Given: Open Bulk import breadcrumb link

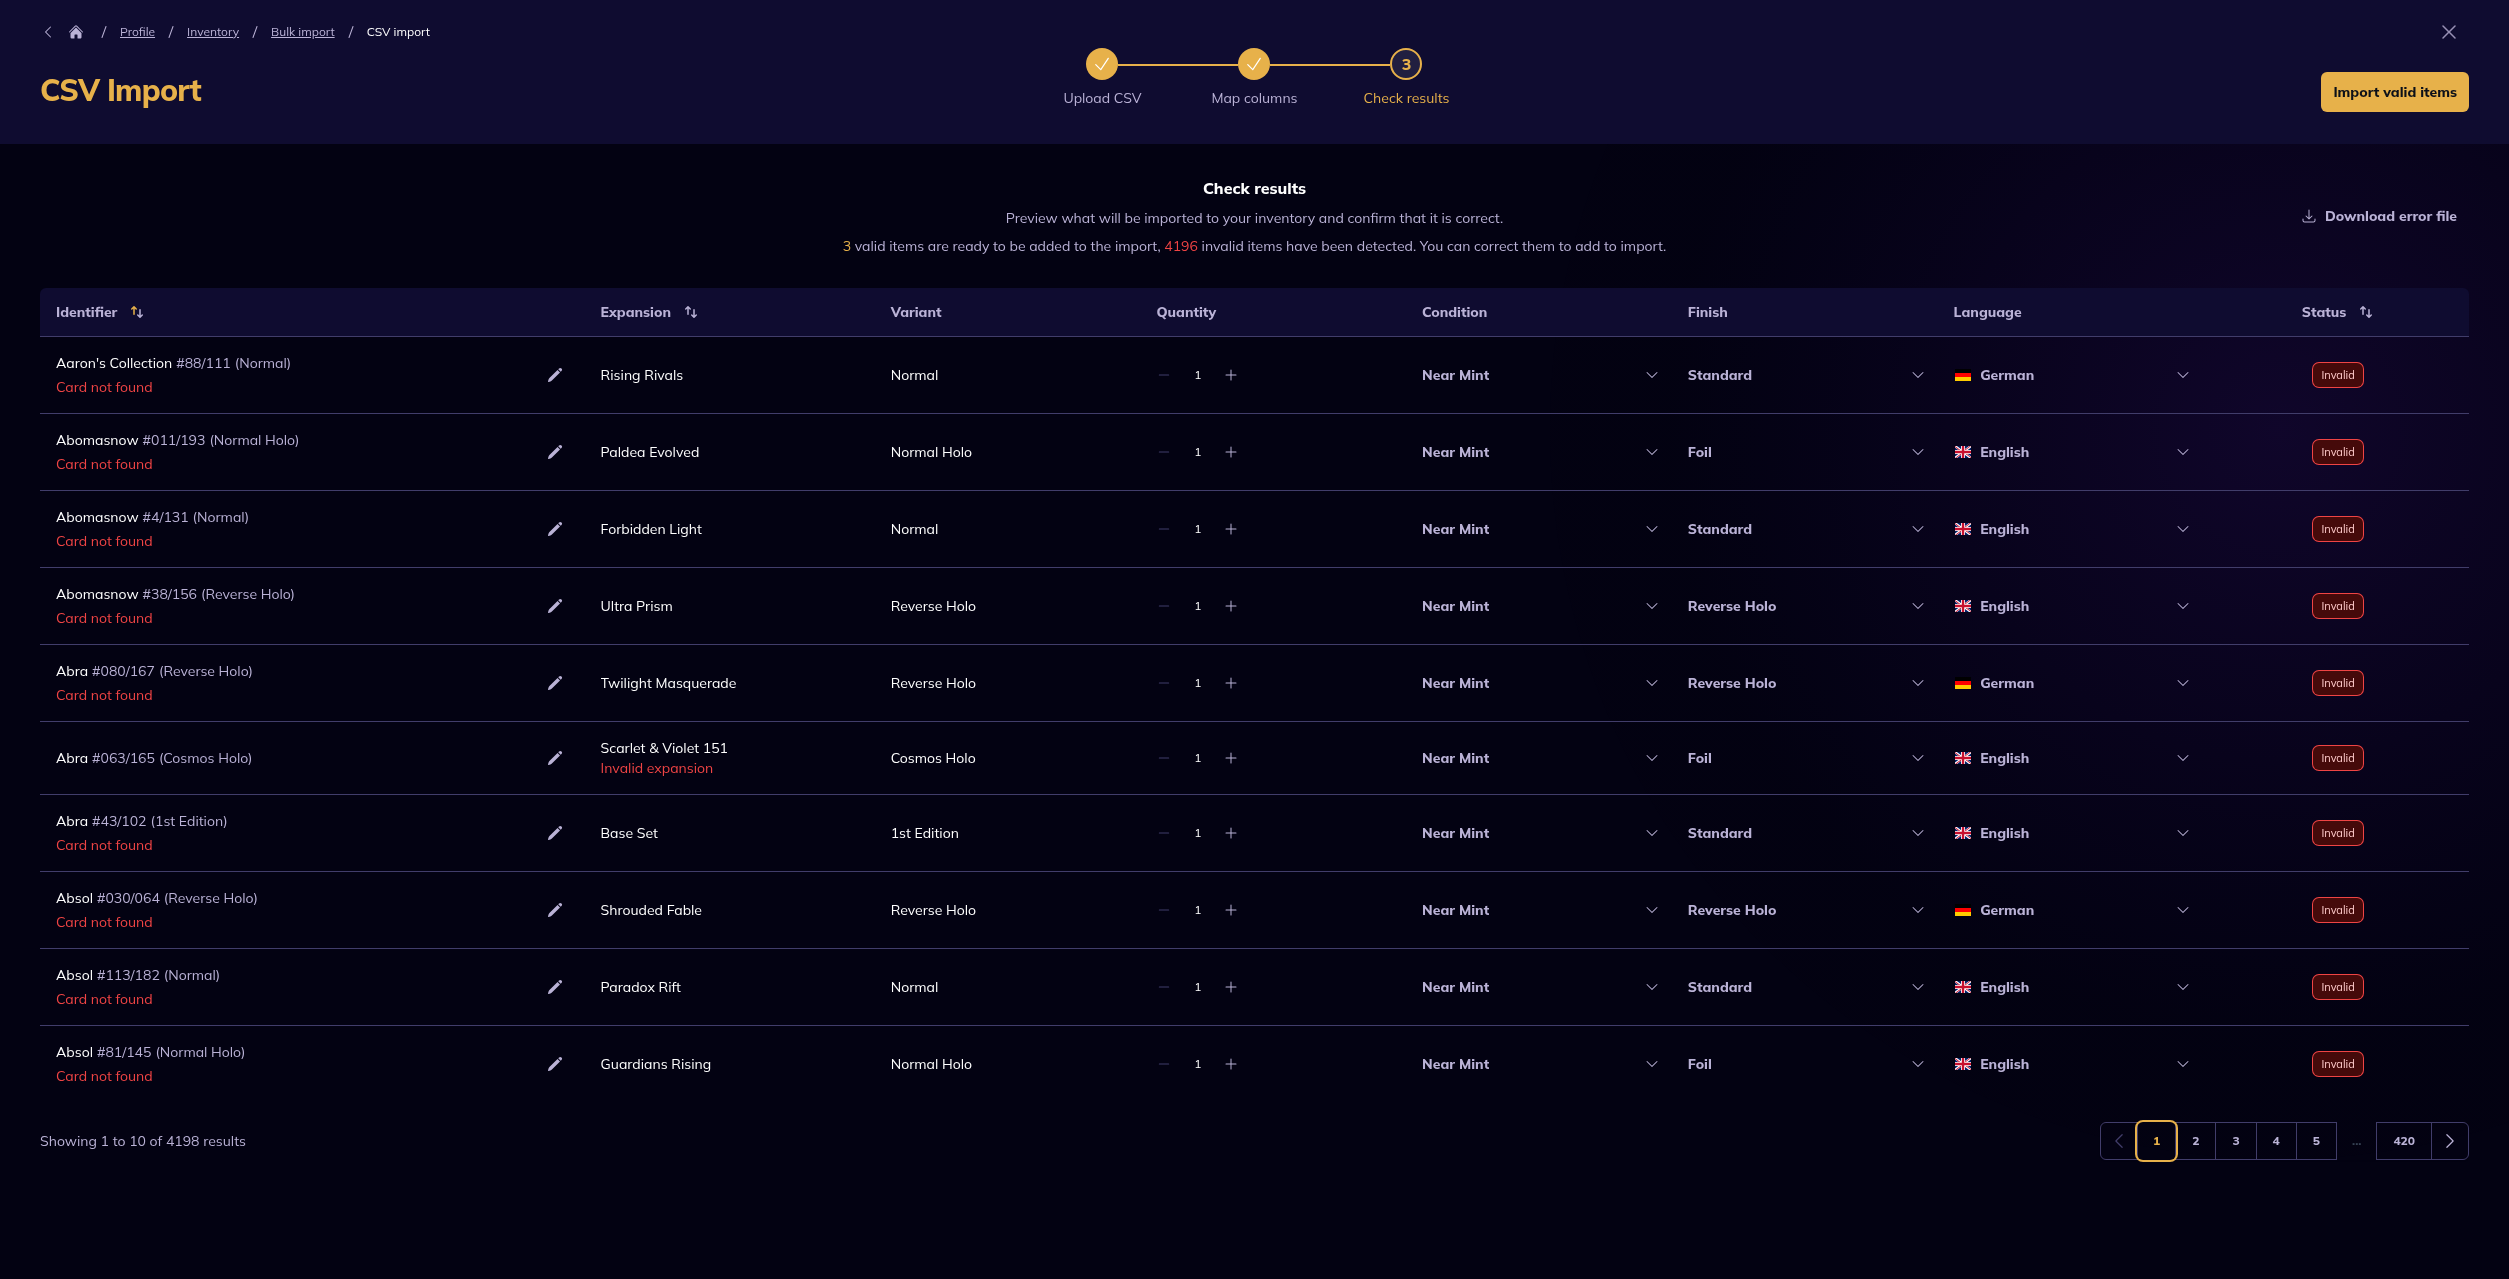Looking at the screenshot, I should [302, 32].
